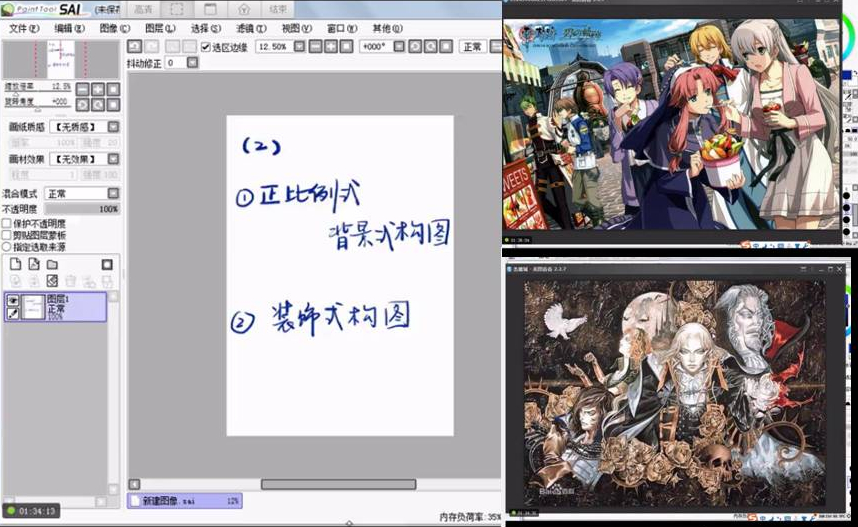The image size is (858, 527).
Task: Click the navigator preview thumbnail
Action: [x=61, y=59]
